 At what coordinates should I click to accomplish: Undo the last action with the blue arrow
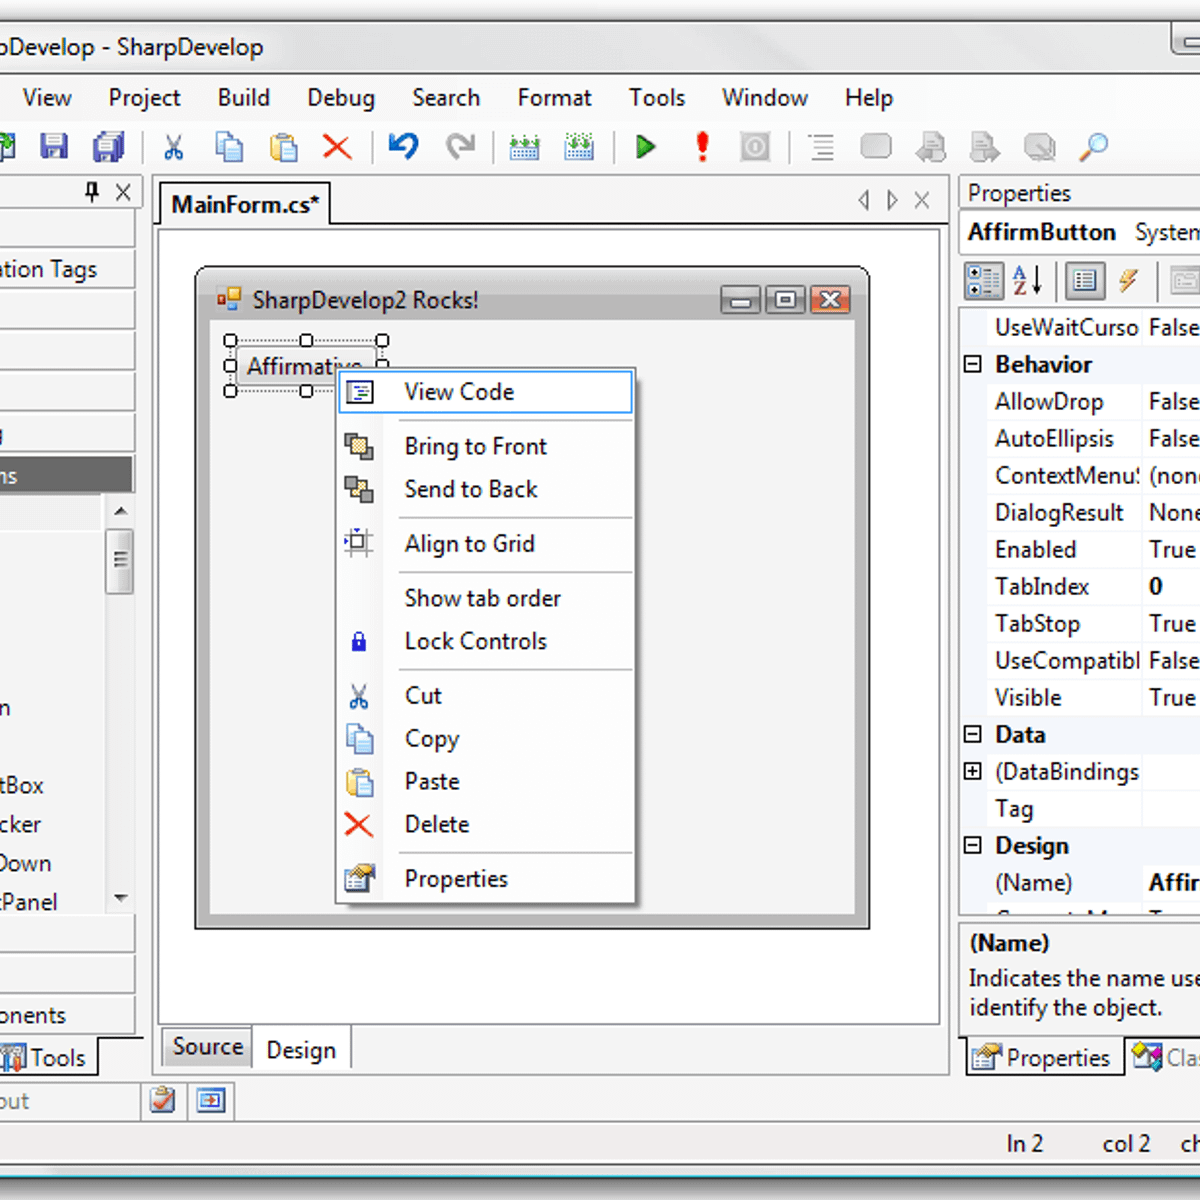point(404,147)
